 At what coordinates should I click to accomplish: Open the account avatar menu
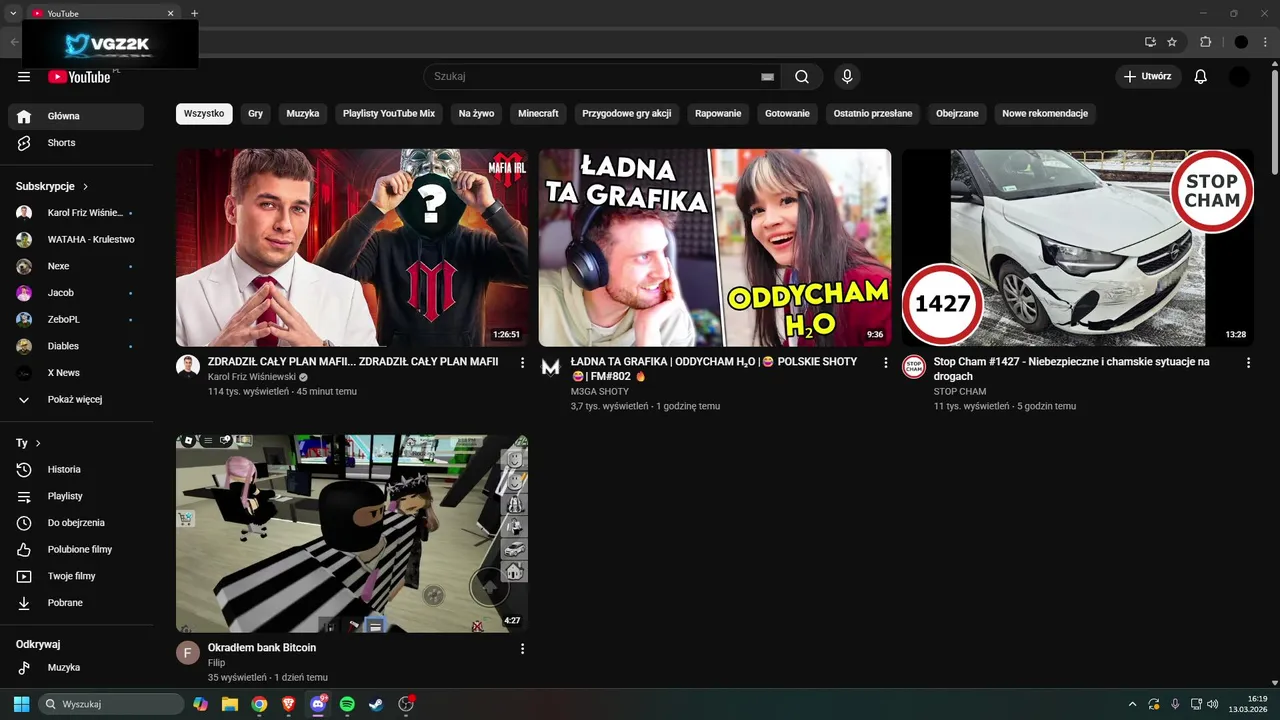1239,77
